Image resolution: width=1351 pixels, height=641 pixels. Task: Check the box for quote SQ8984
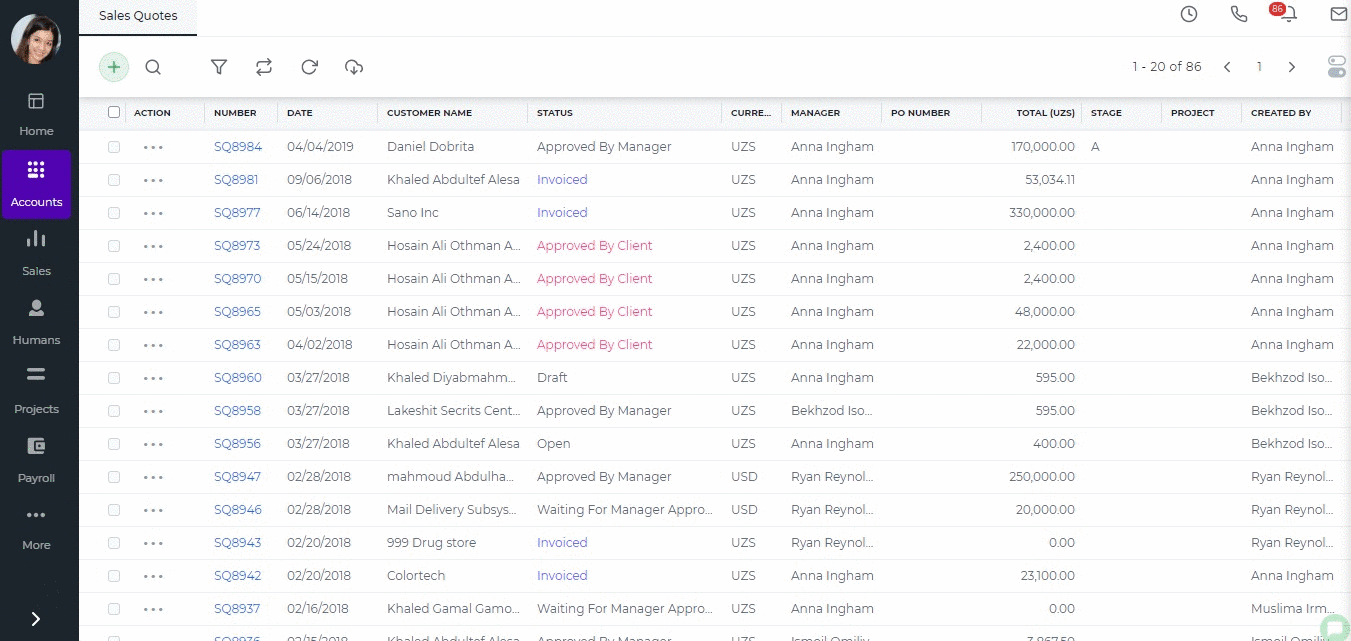[114, 147]
